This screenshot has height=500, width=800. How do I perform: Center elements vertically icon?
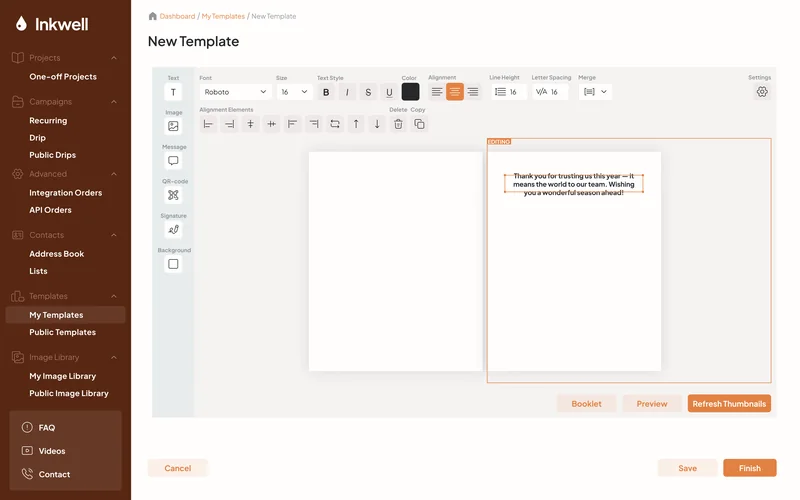point(251,124)
